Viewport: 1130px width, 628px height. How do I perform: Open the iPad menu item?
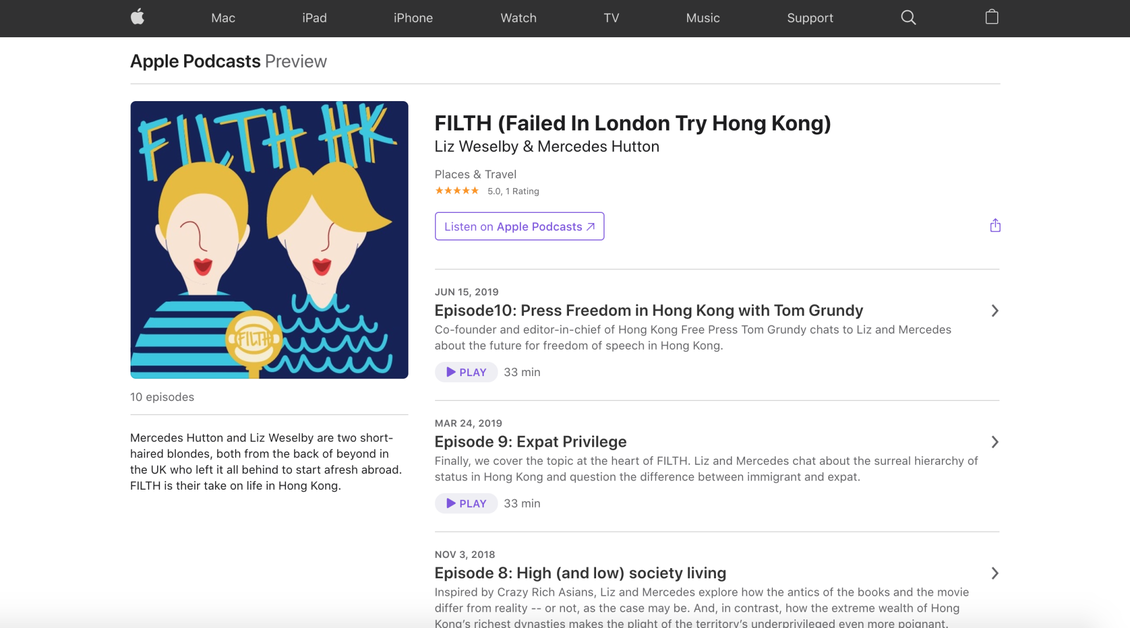pyautogui.click(x=314, y=18)
